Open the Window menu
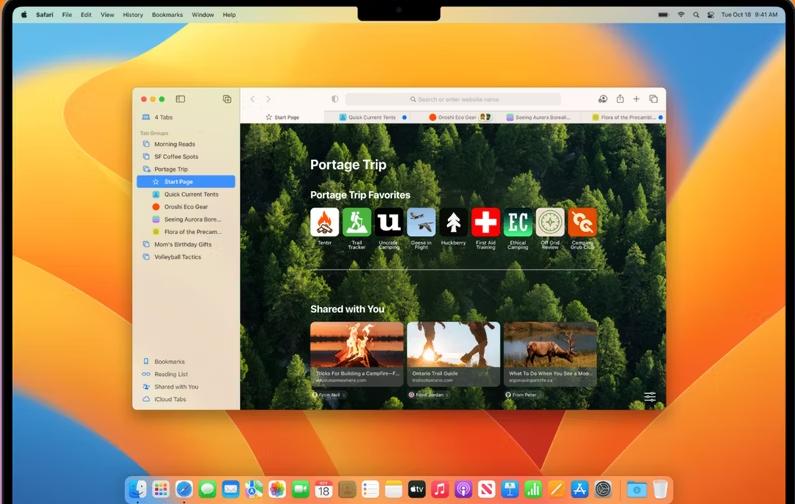Screen dimensions: 795x504 point(203,15)
